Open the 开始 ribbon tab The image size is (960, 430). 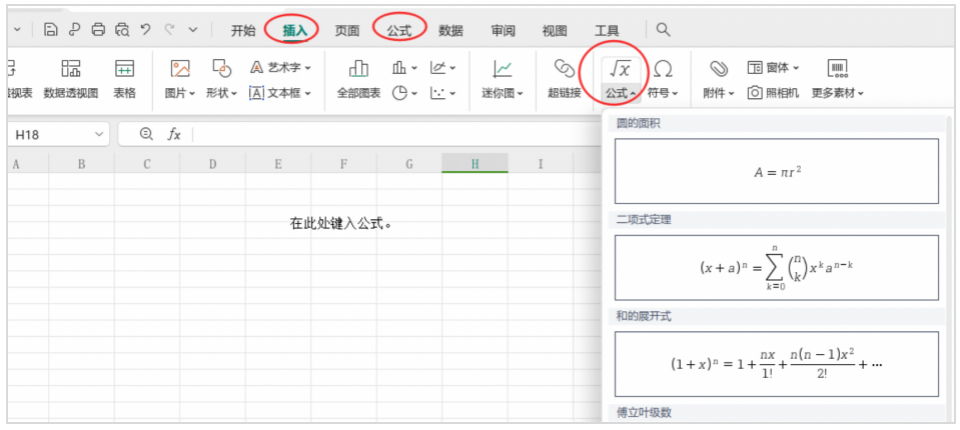243,31
